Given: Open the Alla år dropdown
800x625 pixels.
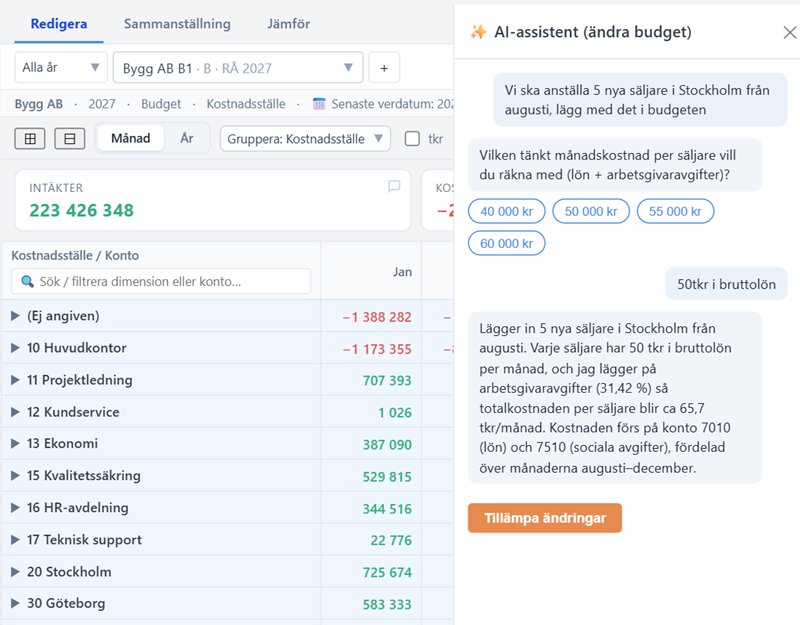Looking at the screenshot, I should pyautogui.click(x=61, y=67).
